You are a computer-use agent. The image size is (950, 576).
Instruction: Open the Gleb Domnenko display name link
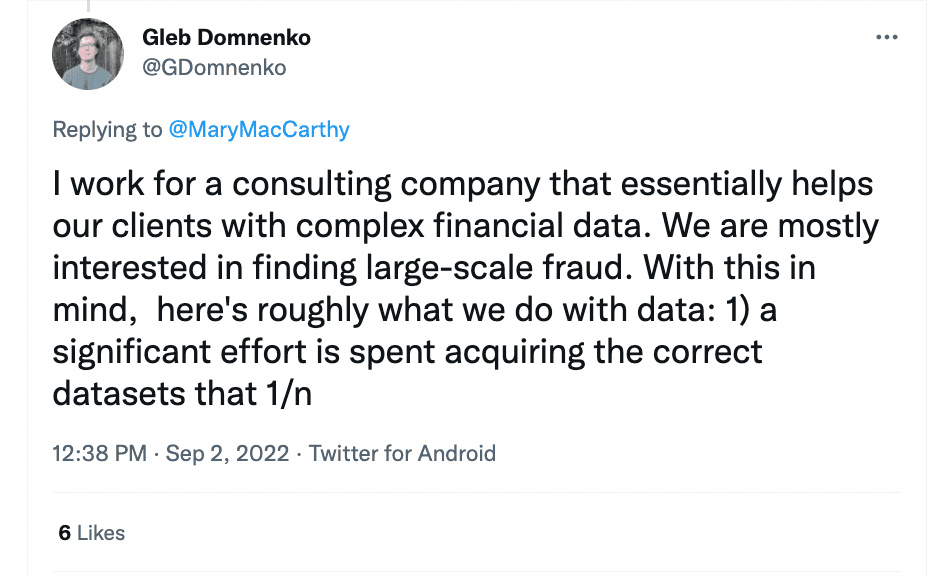point(227,38)
